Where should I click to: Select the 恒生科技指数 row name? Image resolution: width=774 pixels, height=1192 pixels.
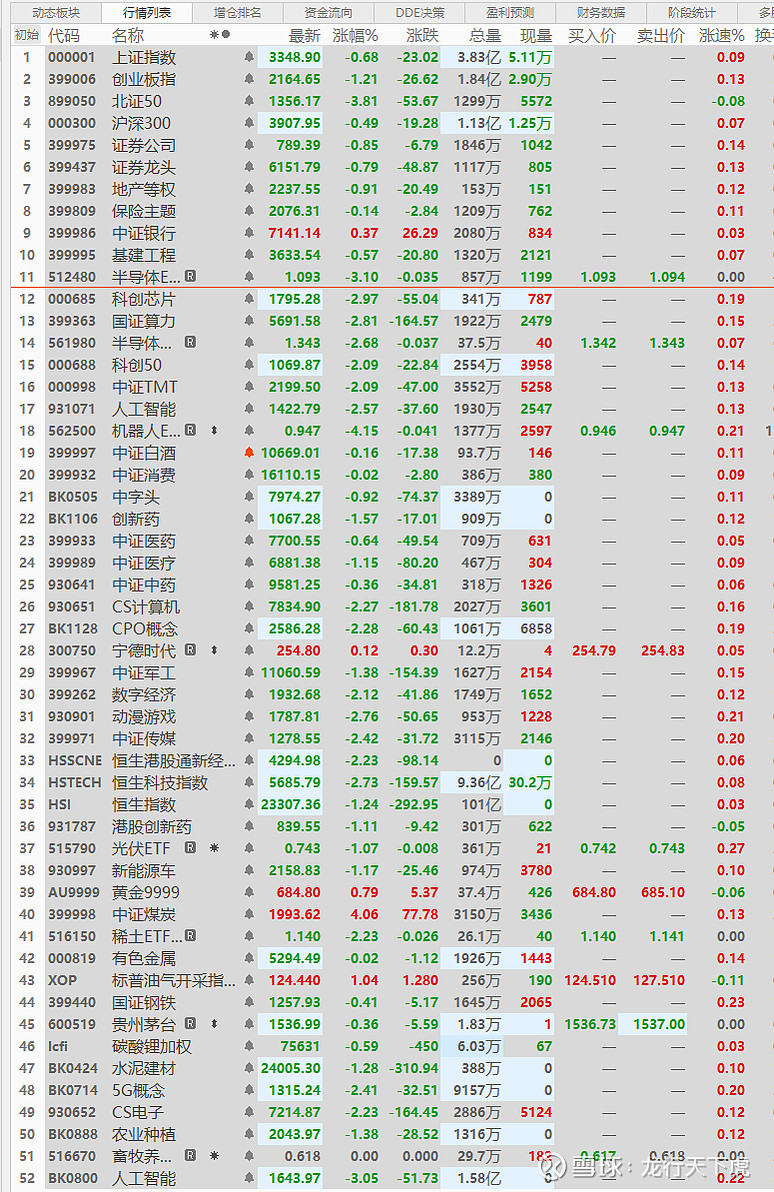pos(160,783)
